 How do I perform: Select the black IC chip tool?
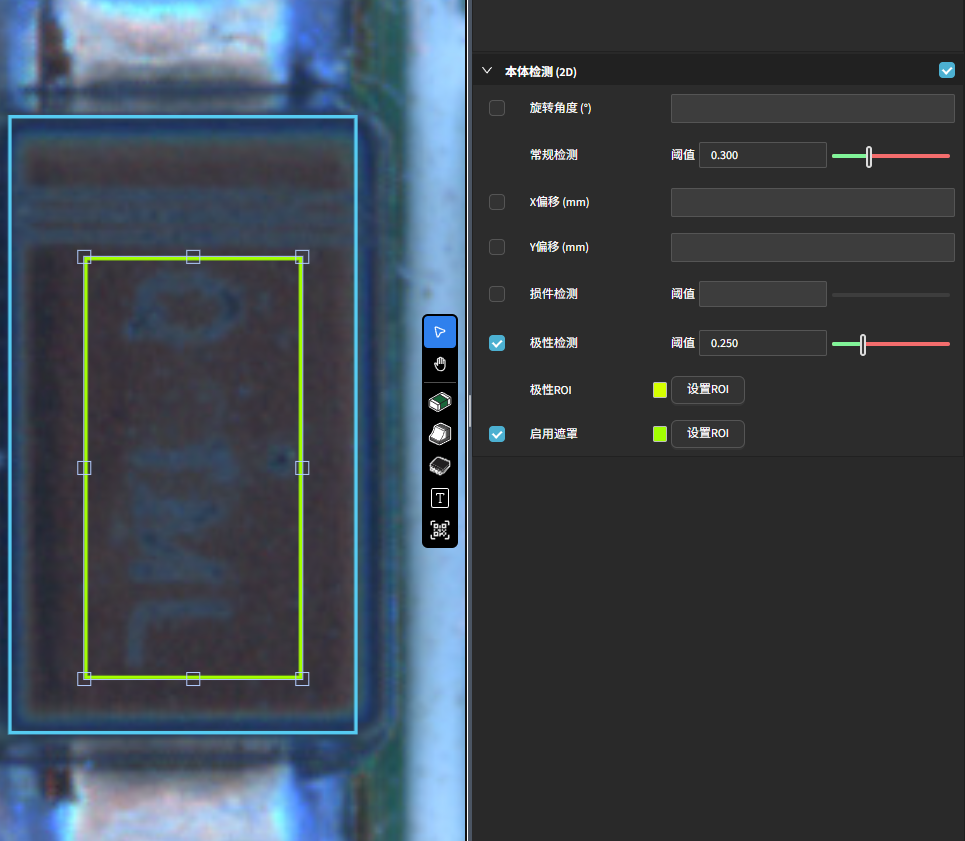coord(440,465)
